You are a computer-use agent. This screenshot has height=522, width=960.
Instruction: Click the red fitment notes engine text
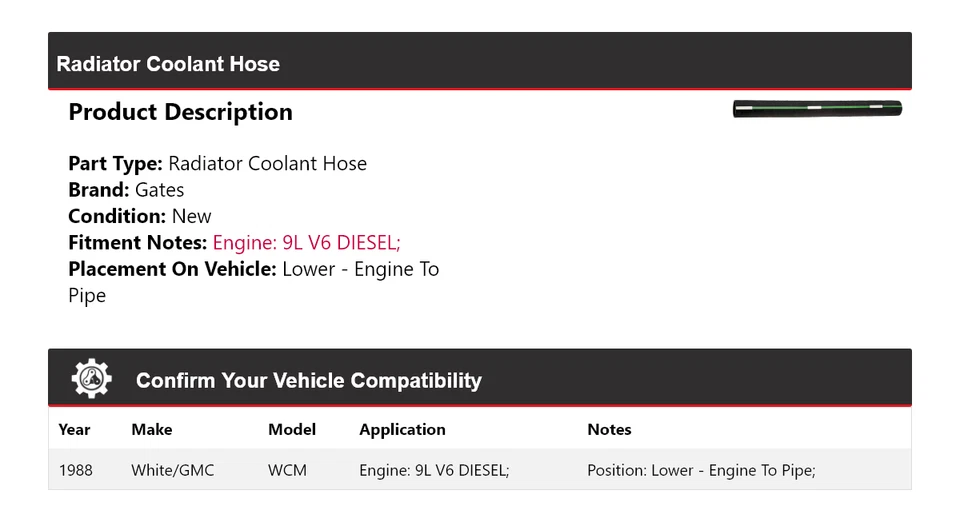[x=307, y=242]
